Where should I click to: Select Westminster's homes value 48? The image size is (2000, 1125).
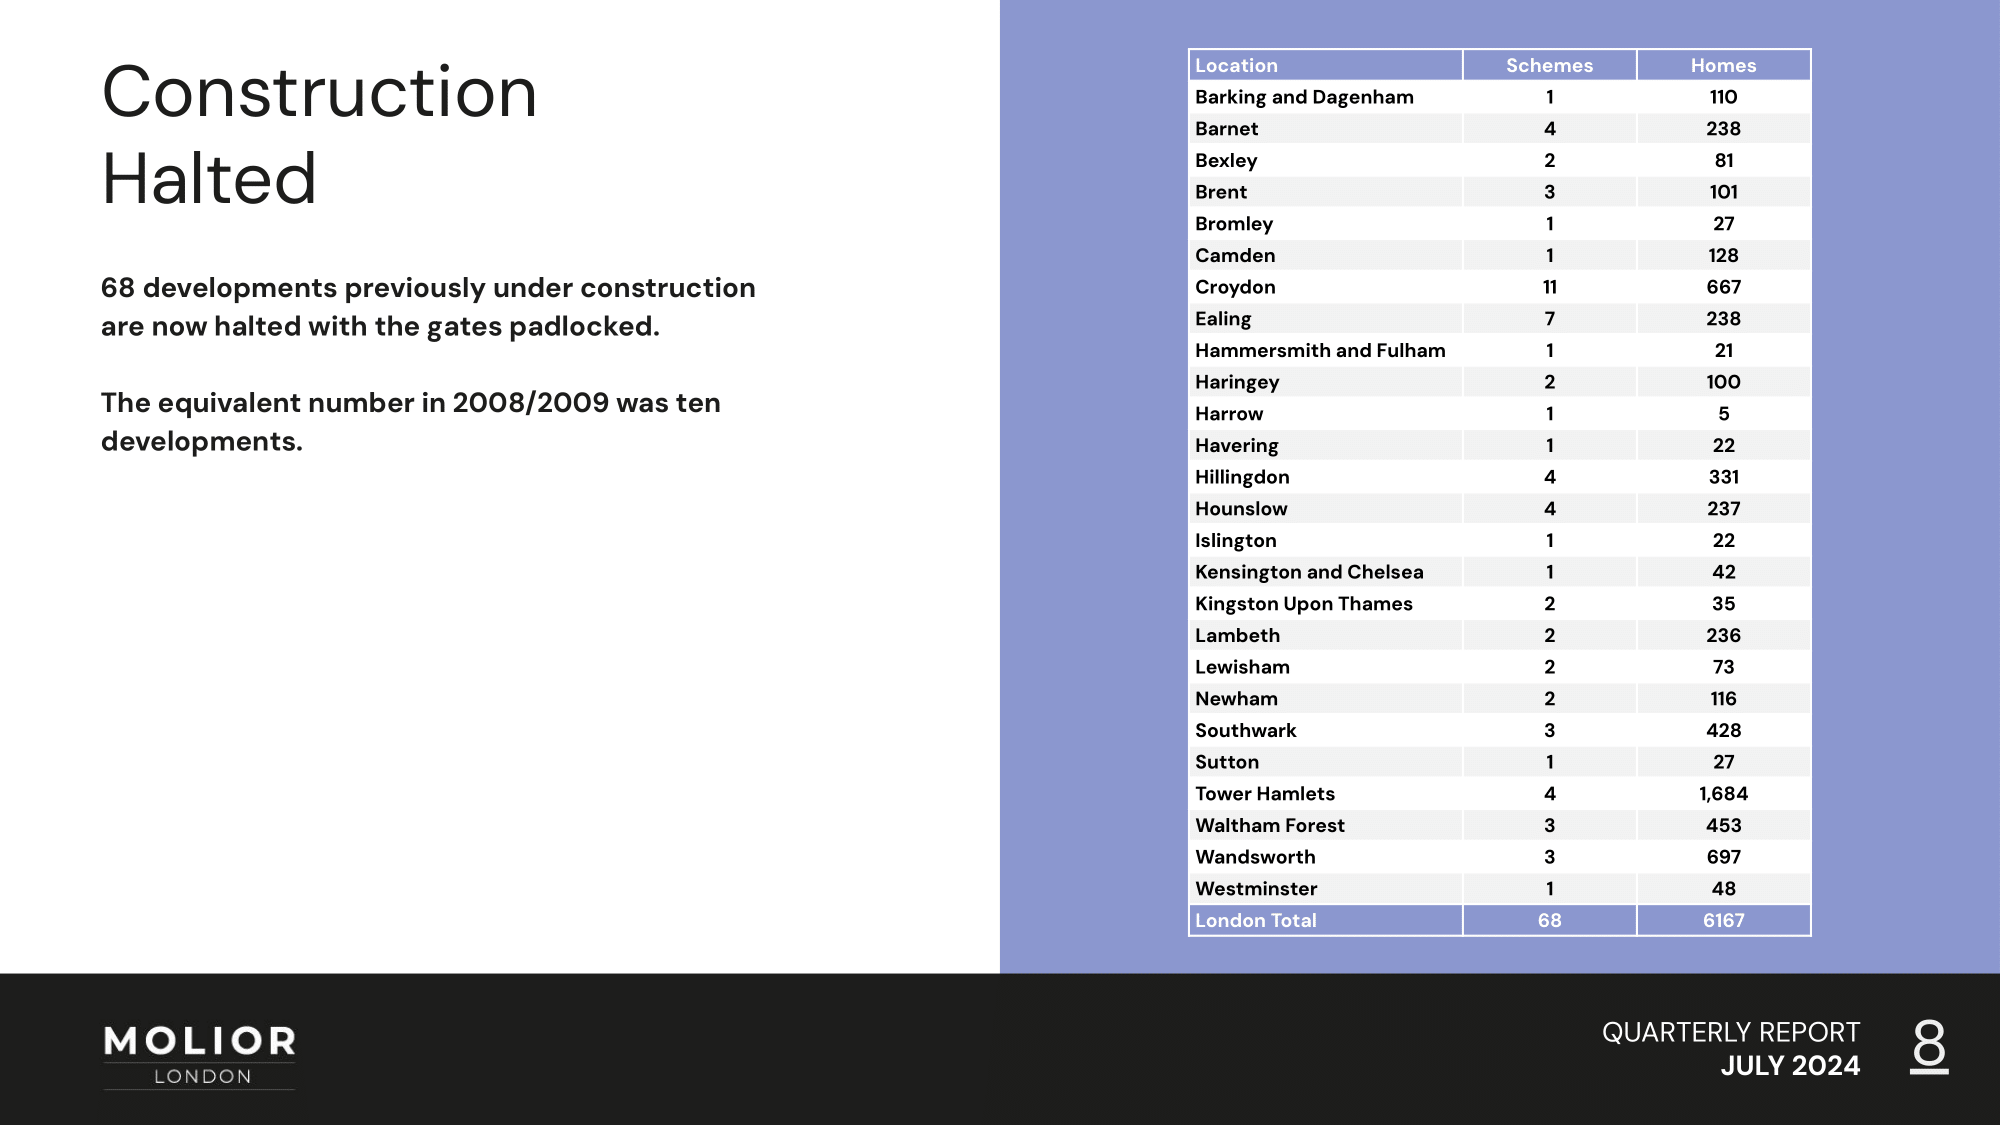pos(1723,889)
